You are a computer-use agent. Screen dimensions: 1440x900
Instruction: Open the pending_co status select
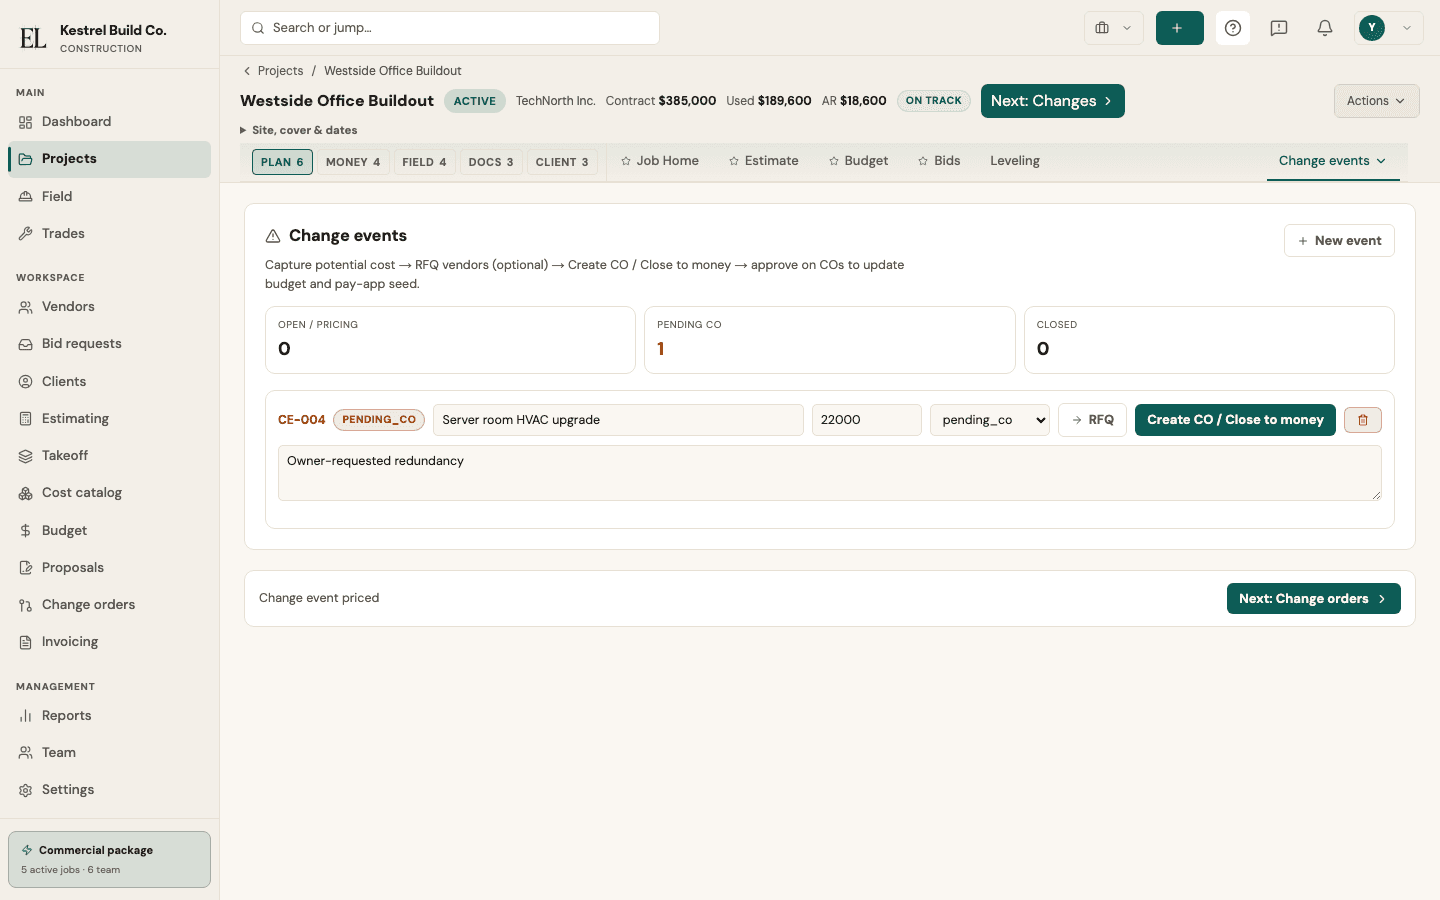pos(990,420)
